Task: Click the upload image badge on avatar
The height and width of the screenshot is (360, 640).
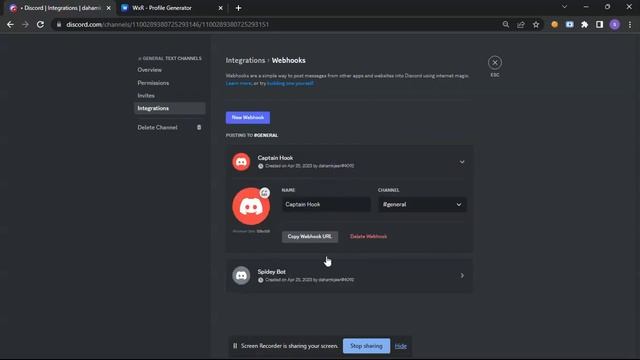Action: click(265, 193)
